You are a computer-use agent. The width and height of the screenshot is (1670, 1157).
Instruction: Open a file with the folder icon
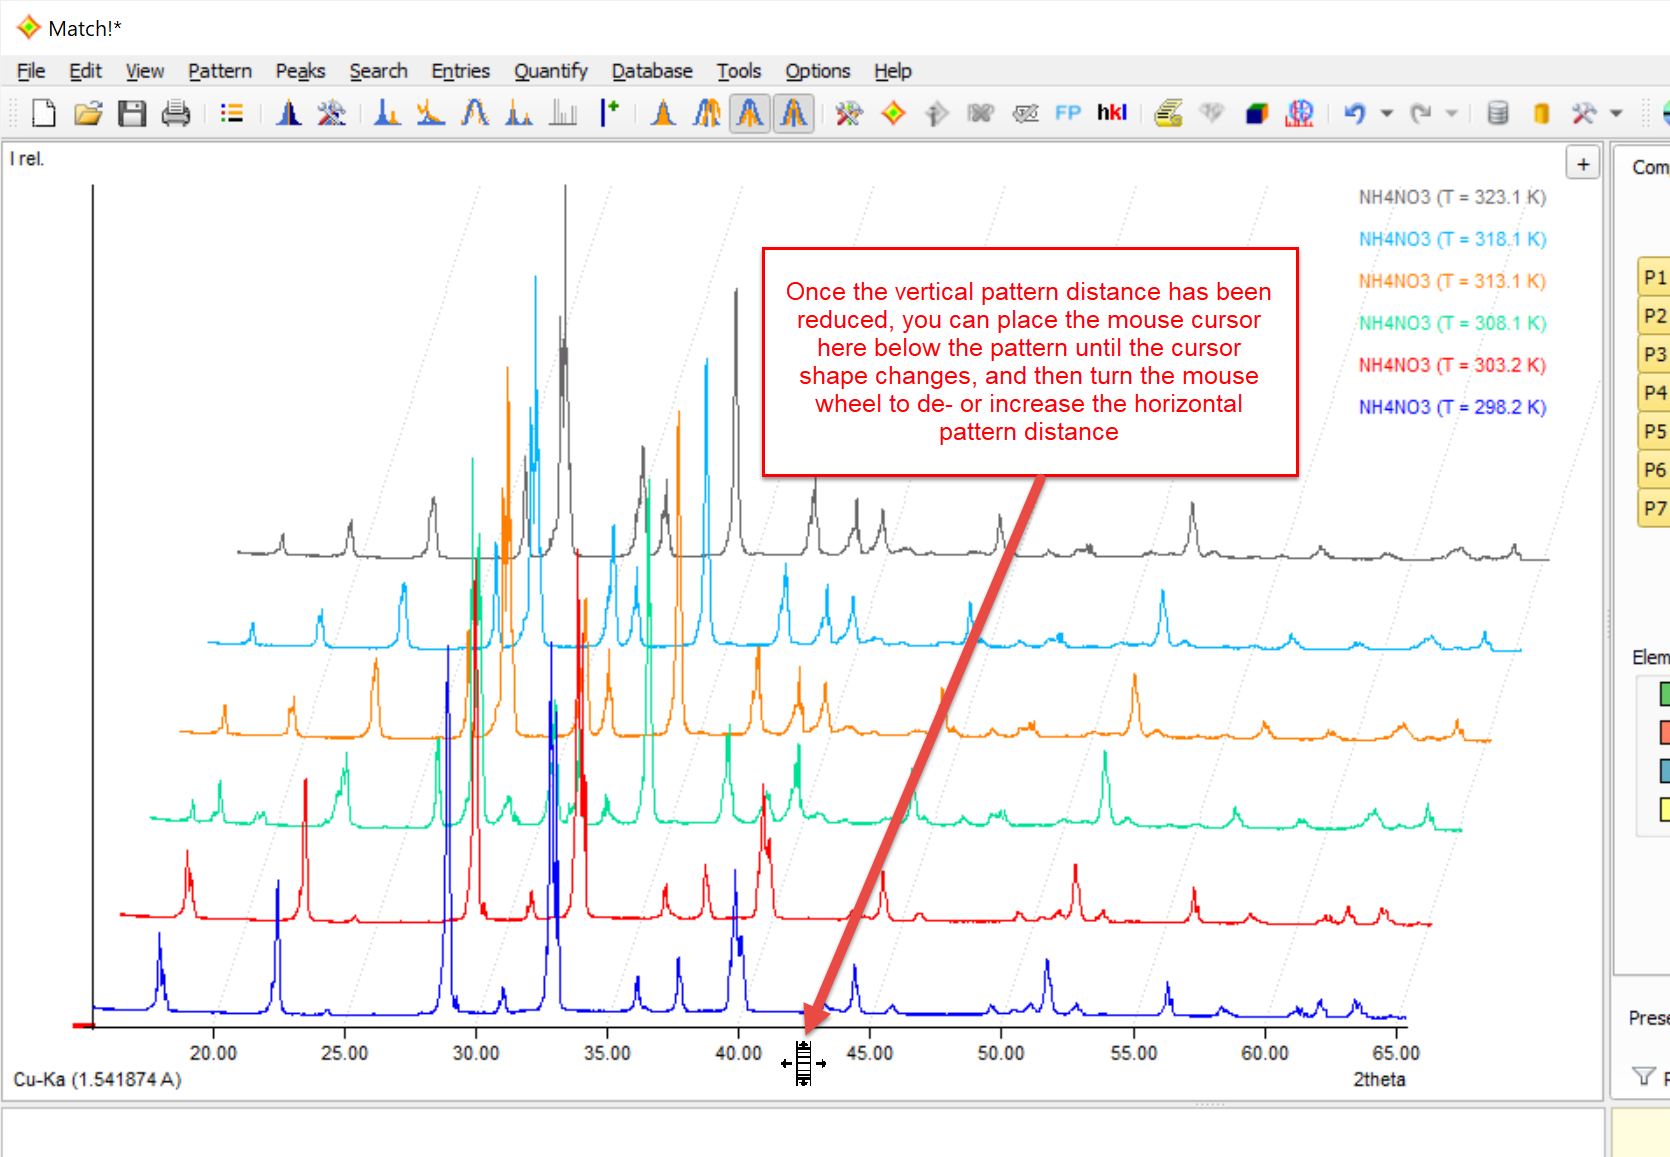[88, 113]
